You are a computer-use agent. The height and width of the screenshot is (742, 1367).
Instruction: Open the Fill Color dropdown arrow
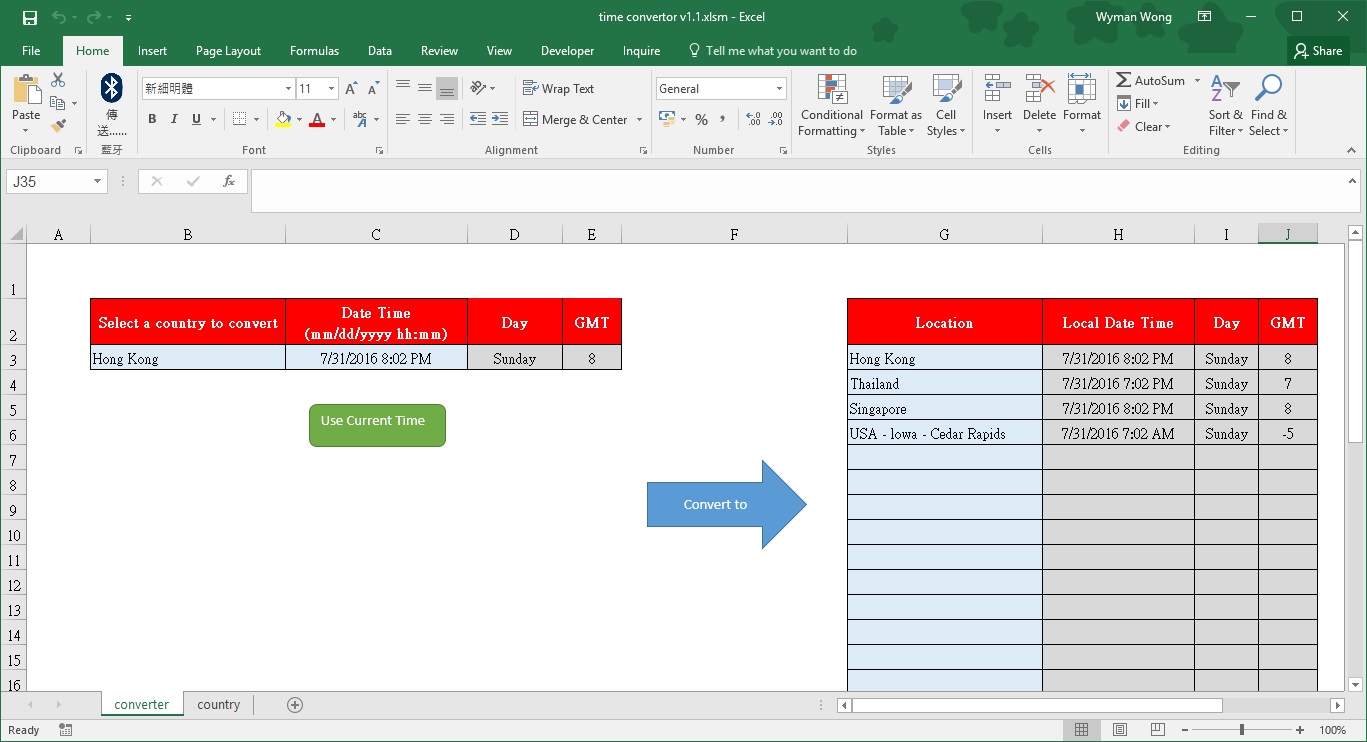297,119
